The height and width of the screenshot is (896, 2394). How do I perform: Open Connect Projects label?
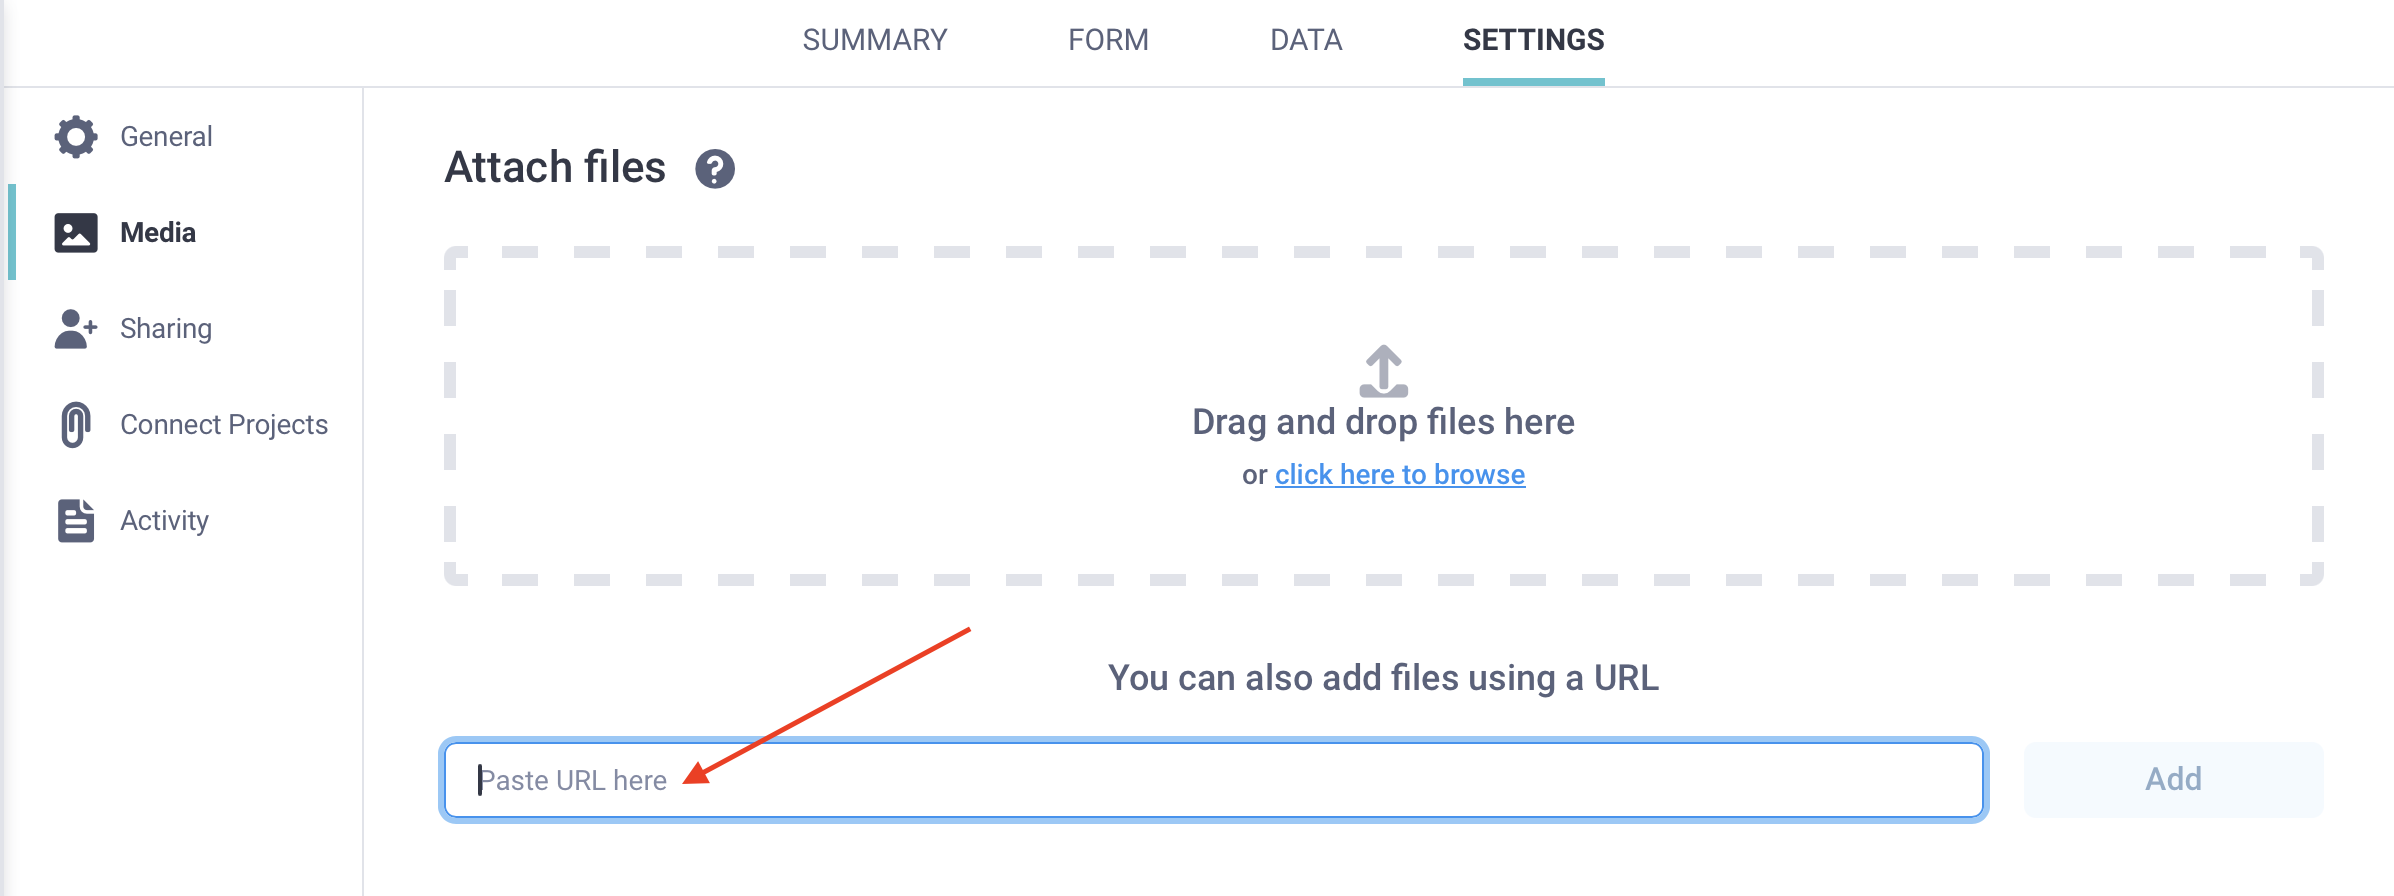click(x=224, y=425)
